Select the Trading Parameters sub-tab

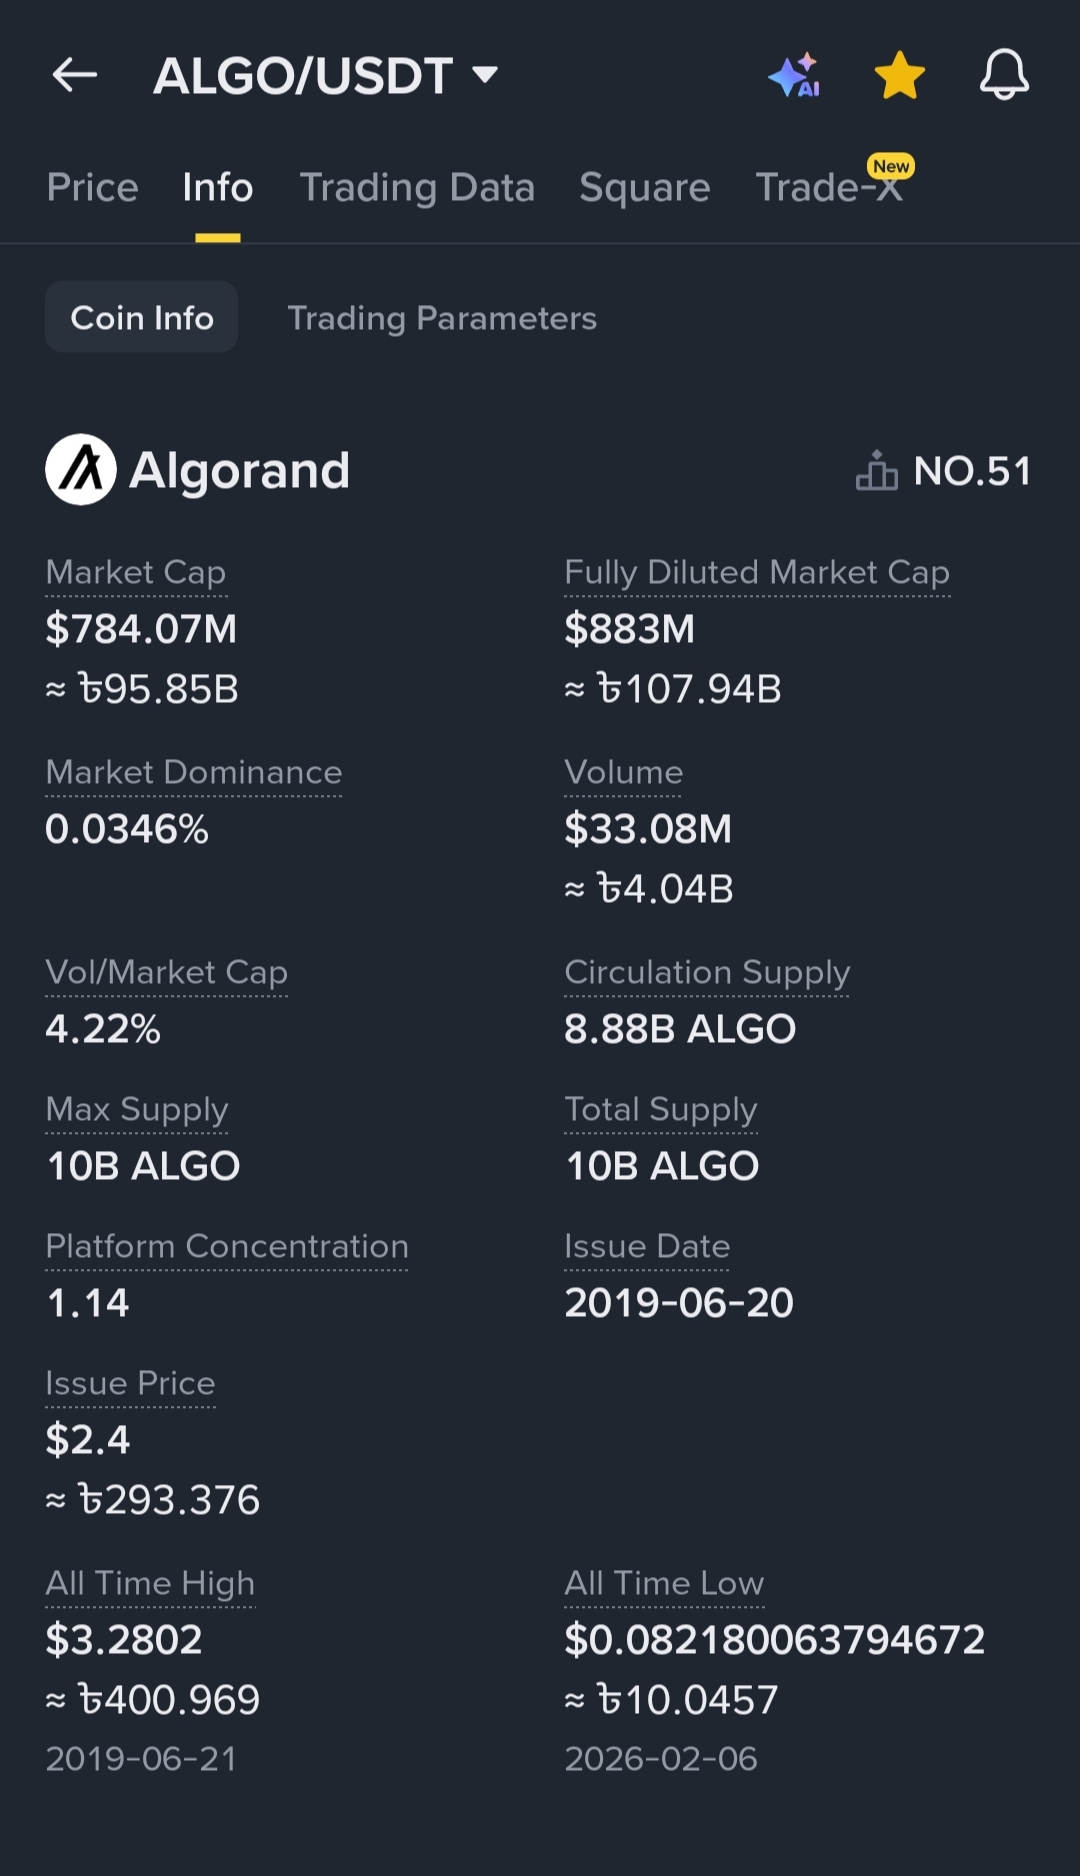tap(442, 318)
